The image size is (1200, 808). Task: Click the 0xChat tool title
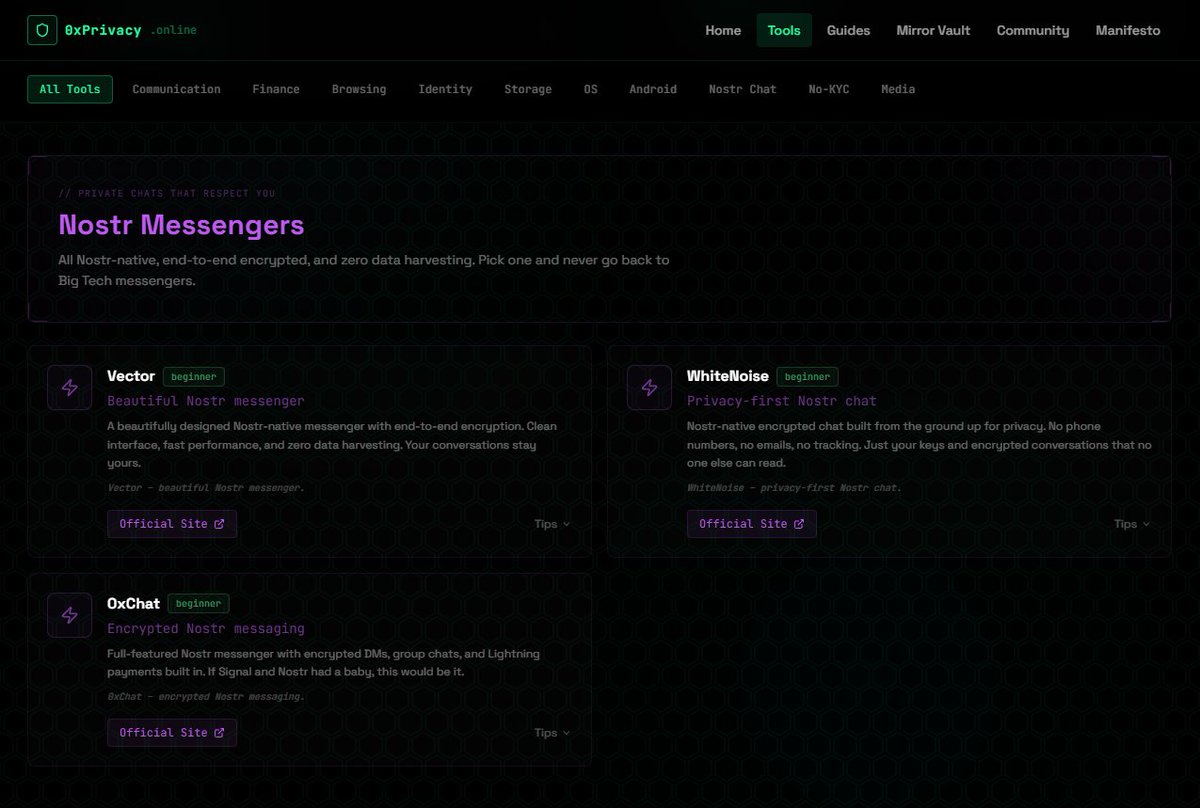point(133,604)
